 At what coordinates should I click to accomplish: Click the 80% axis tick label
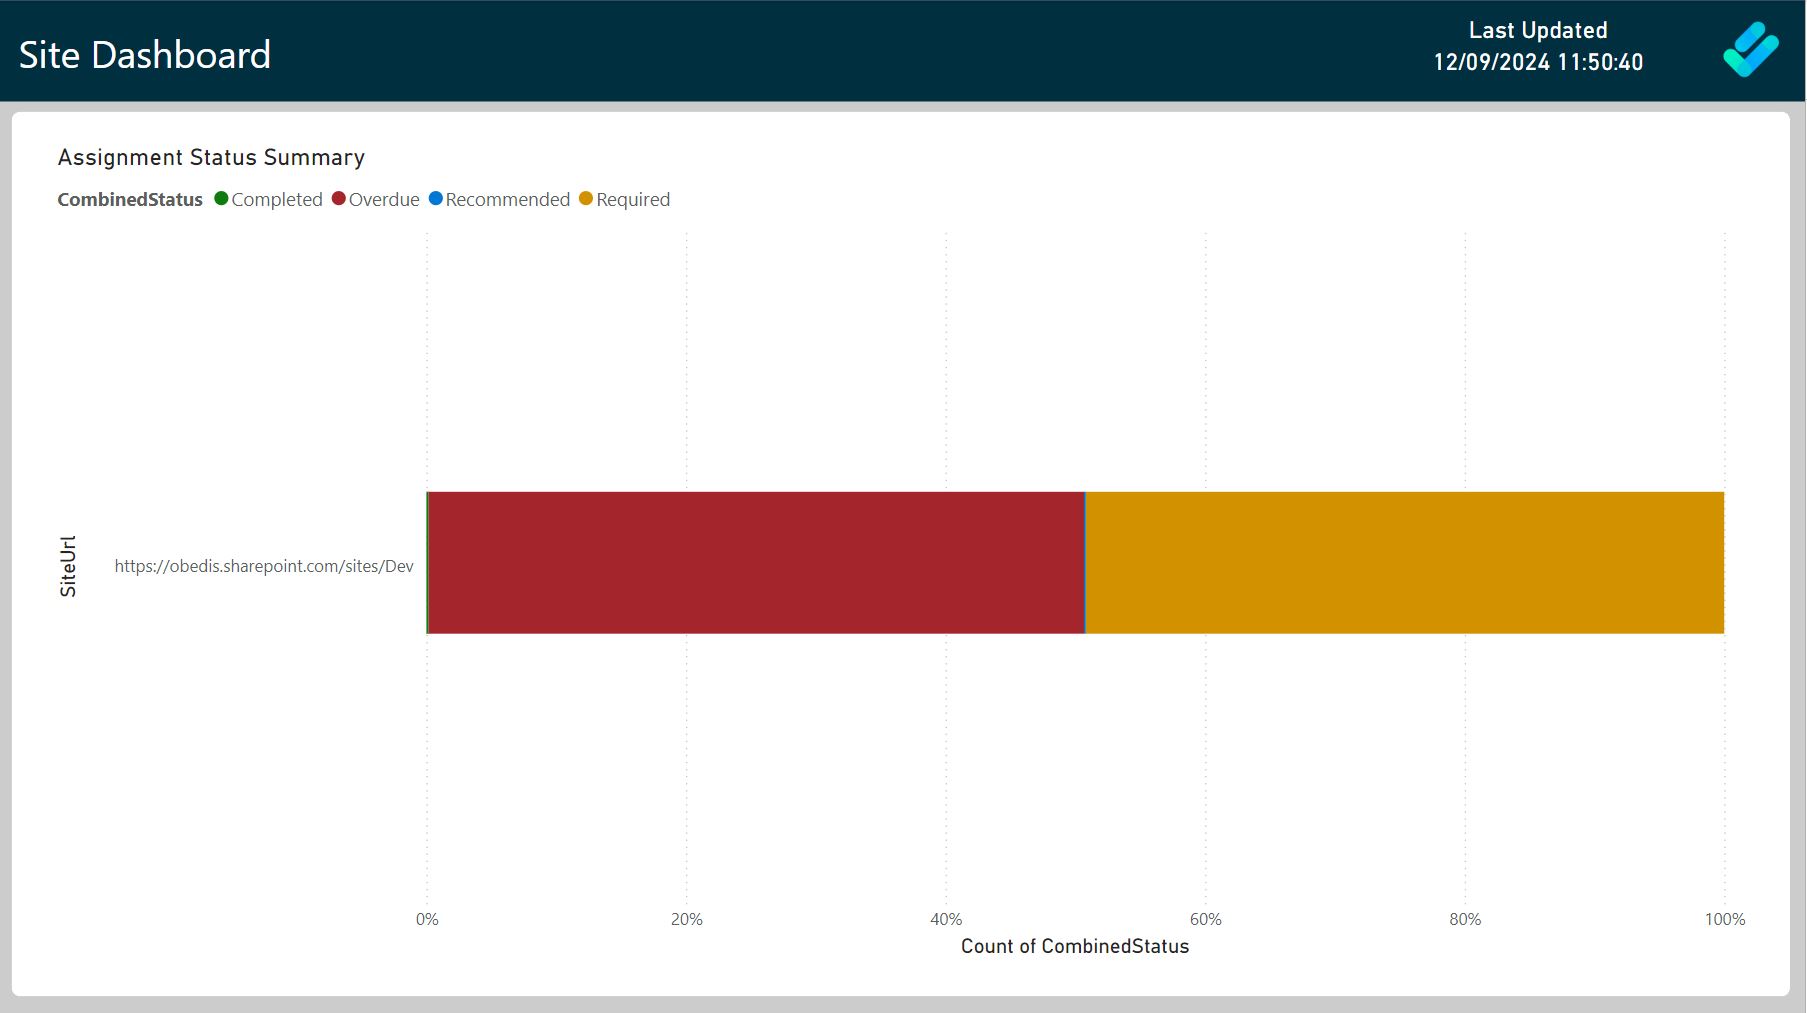coord(1465,919)
